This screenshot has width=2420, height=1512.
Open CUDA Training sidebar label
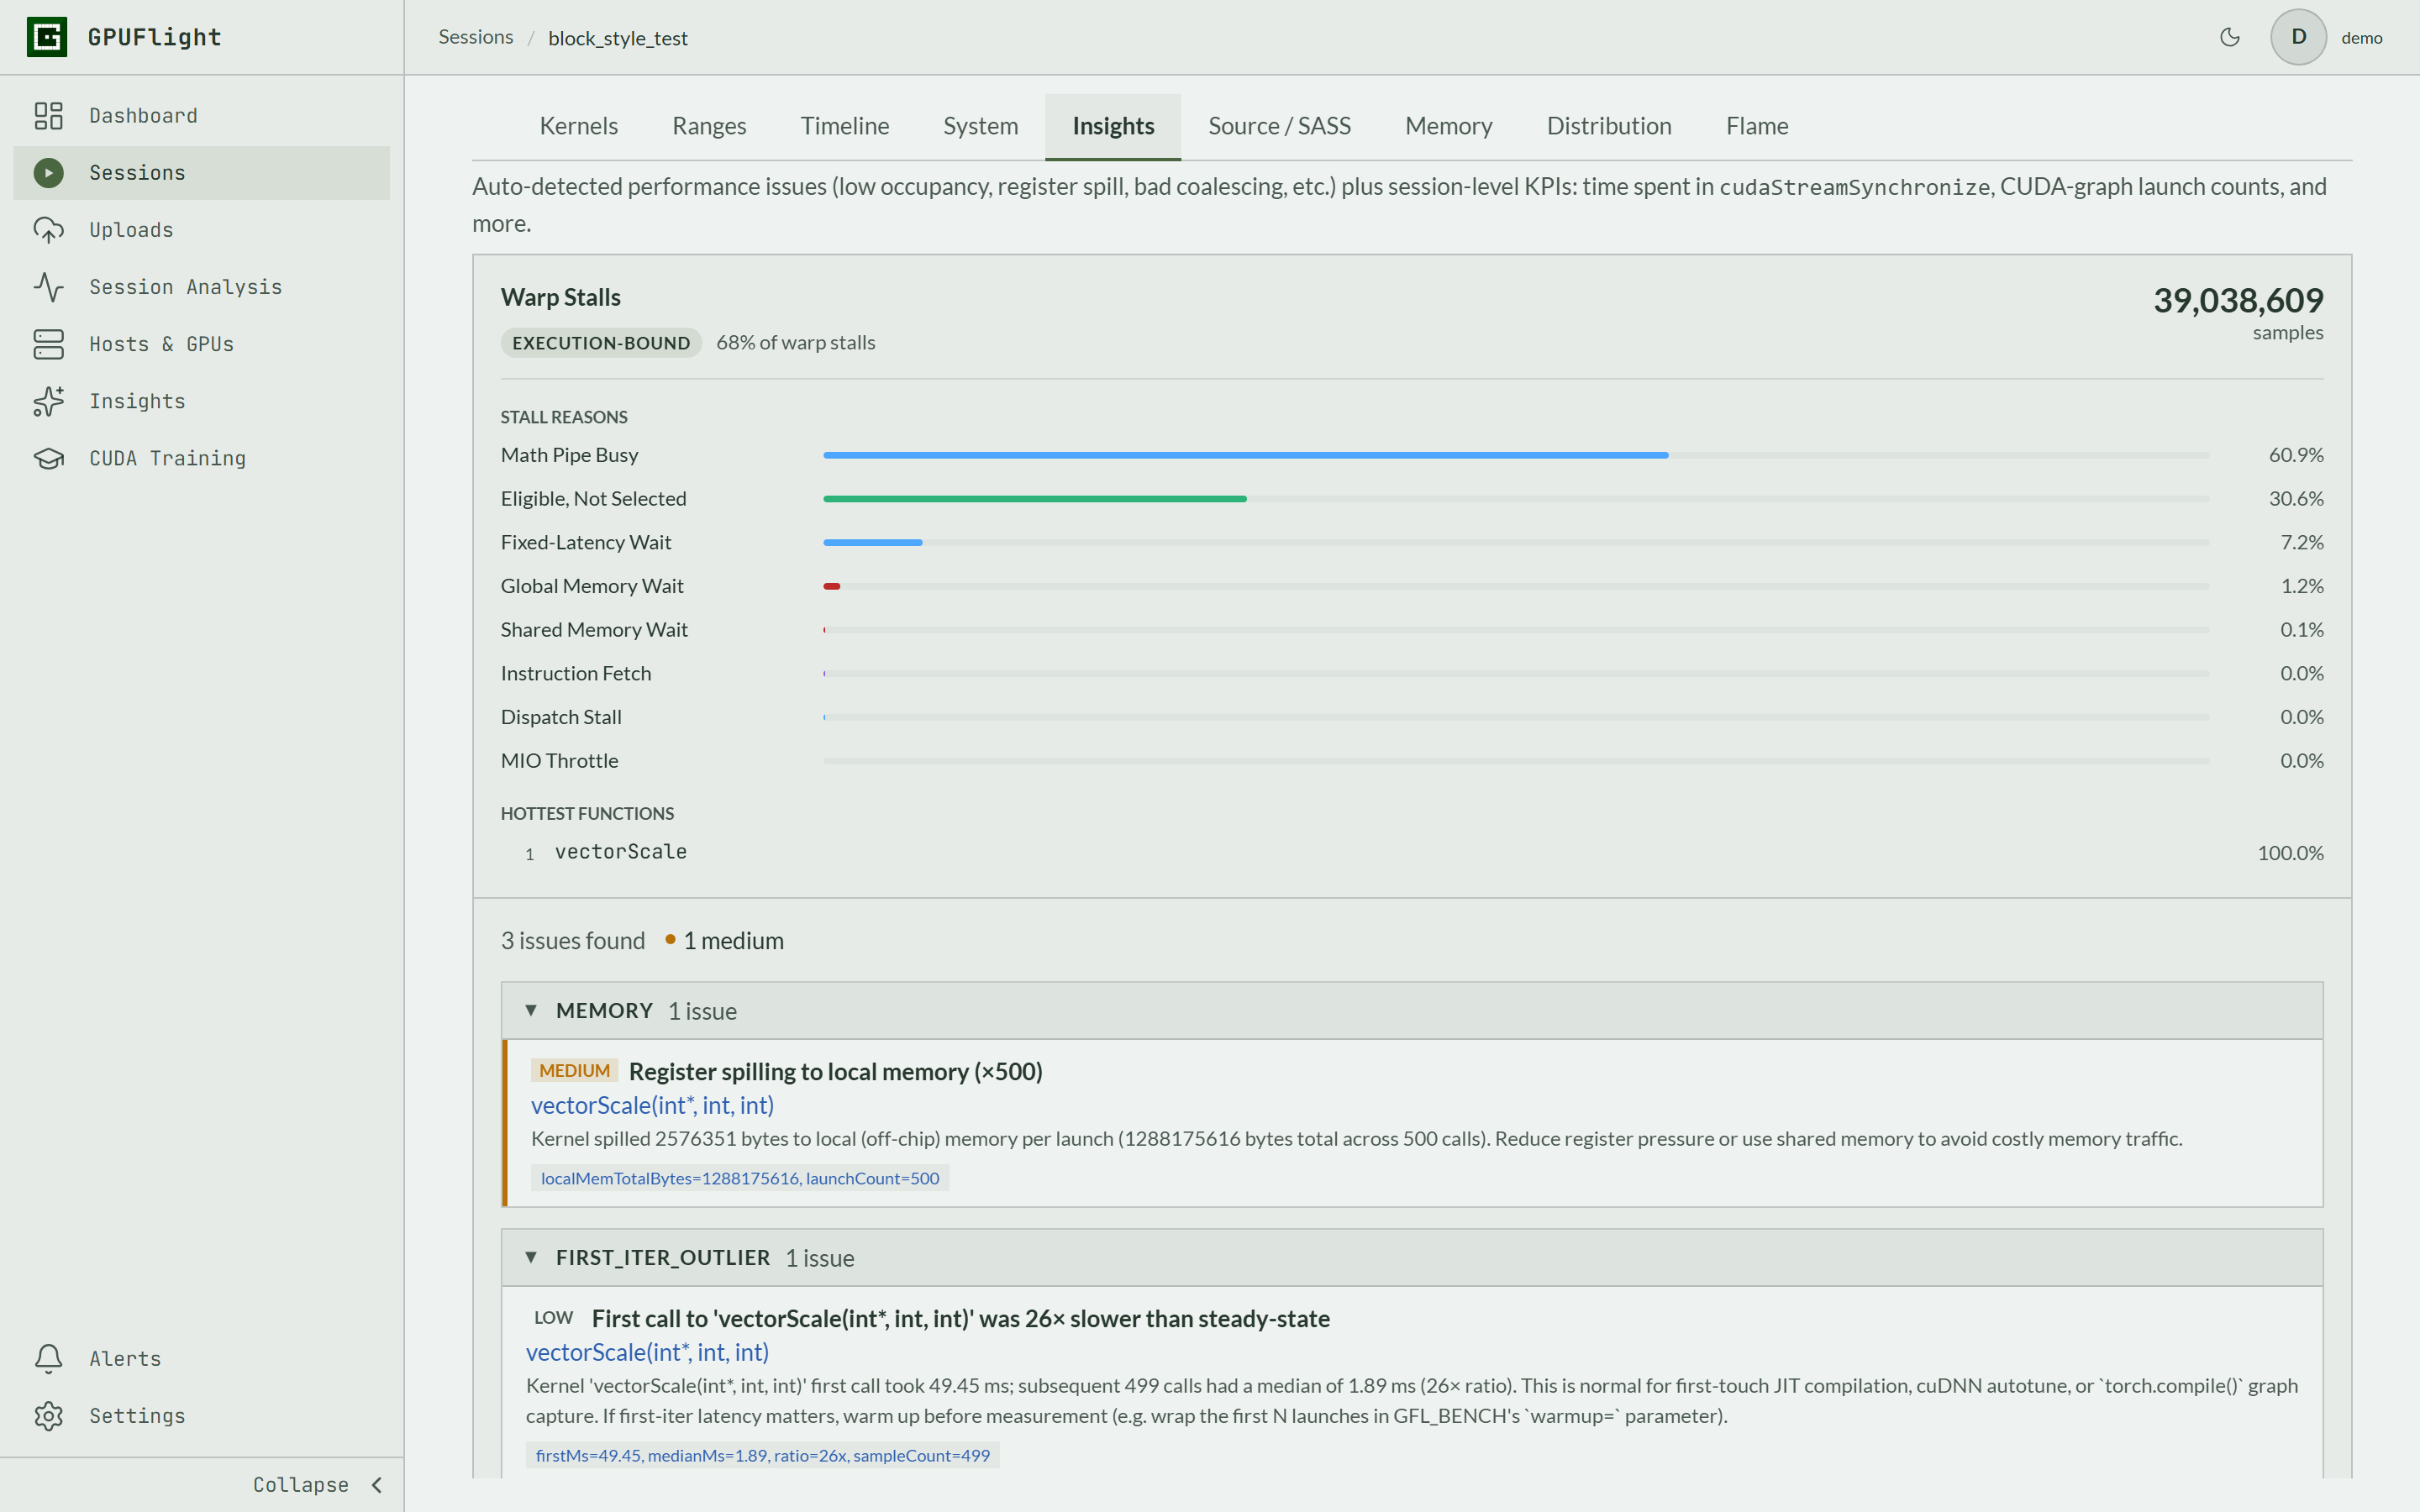pyautogui.click(x=168, y=458)
